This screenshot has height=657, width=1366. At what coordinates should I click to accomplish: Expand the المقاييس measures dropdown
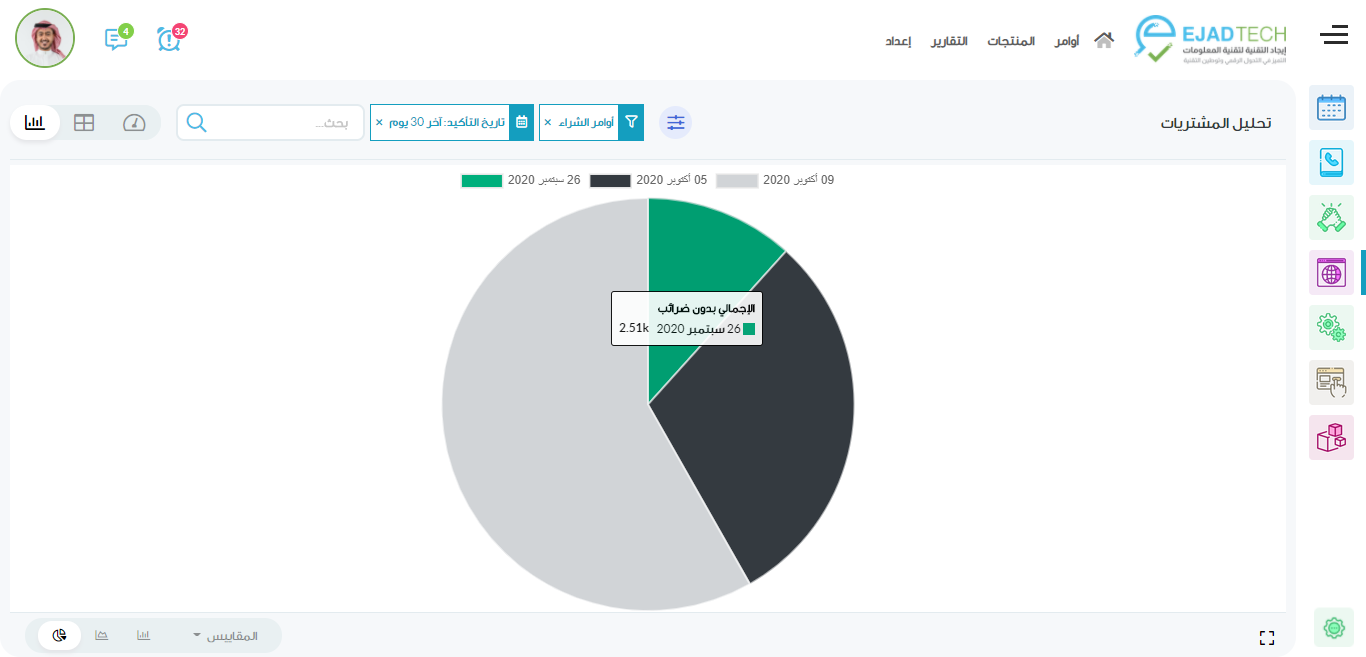pos(225,636)
